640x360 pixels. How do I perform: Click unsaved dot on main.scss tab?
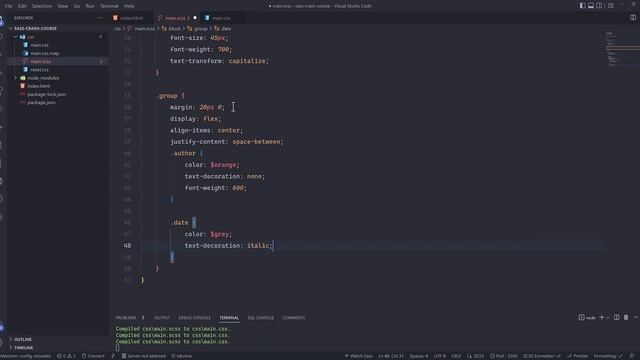195,18
